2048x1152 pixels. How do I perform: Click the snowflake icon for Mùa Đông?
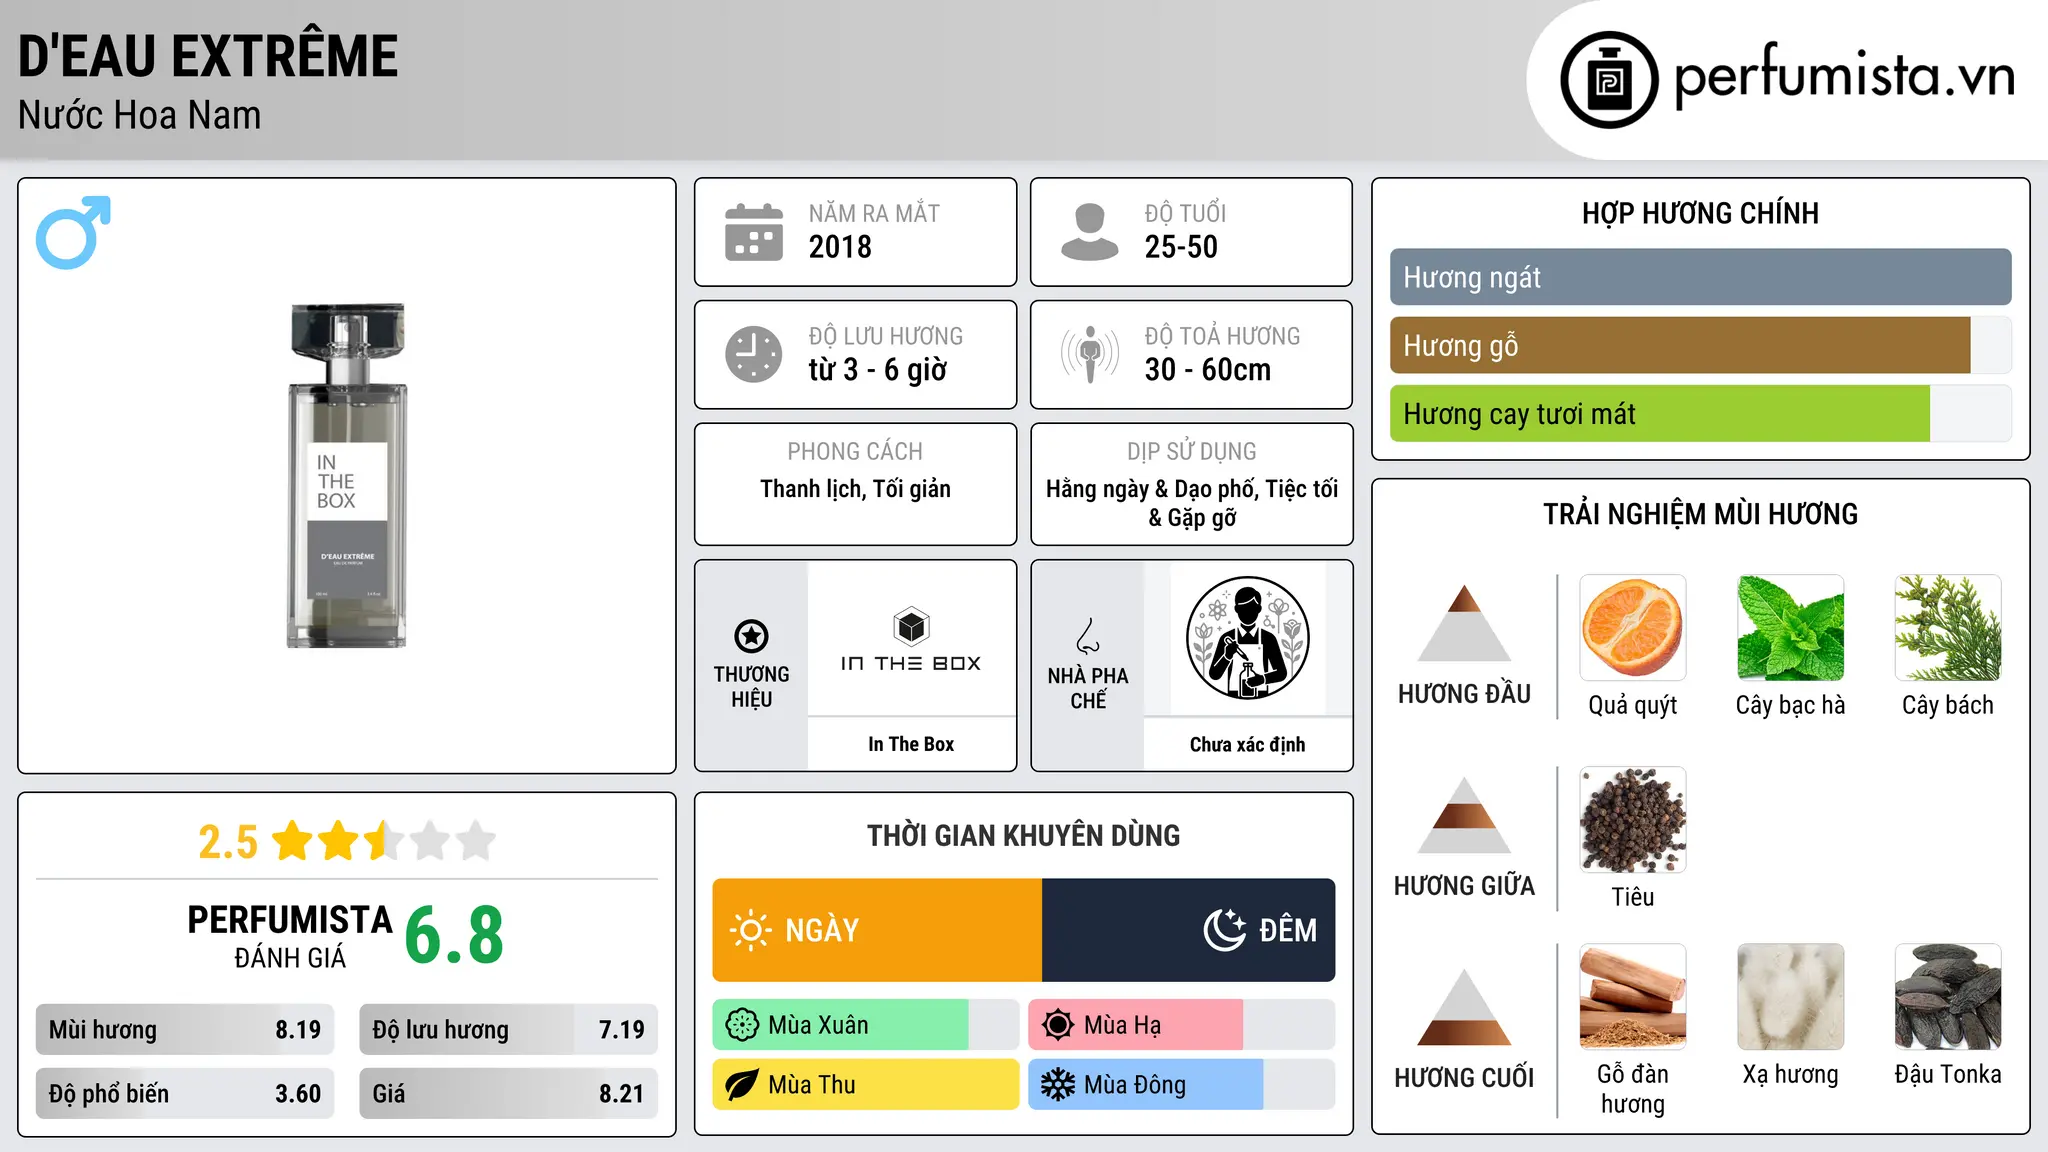1058,1085
